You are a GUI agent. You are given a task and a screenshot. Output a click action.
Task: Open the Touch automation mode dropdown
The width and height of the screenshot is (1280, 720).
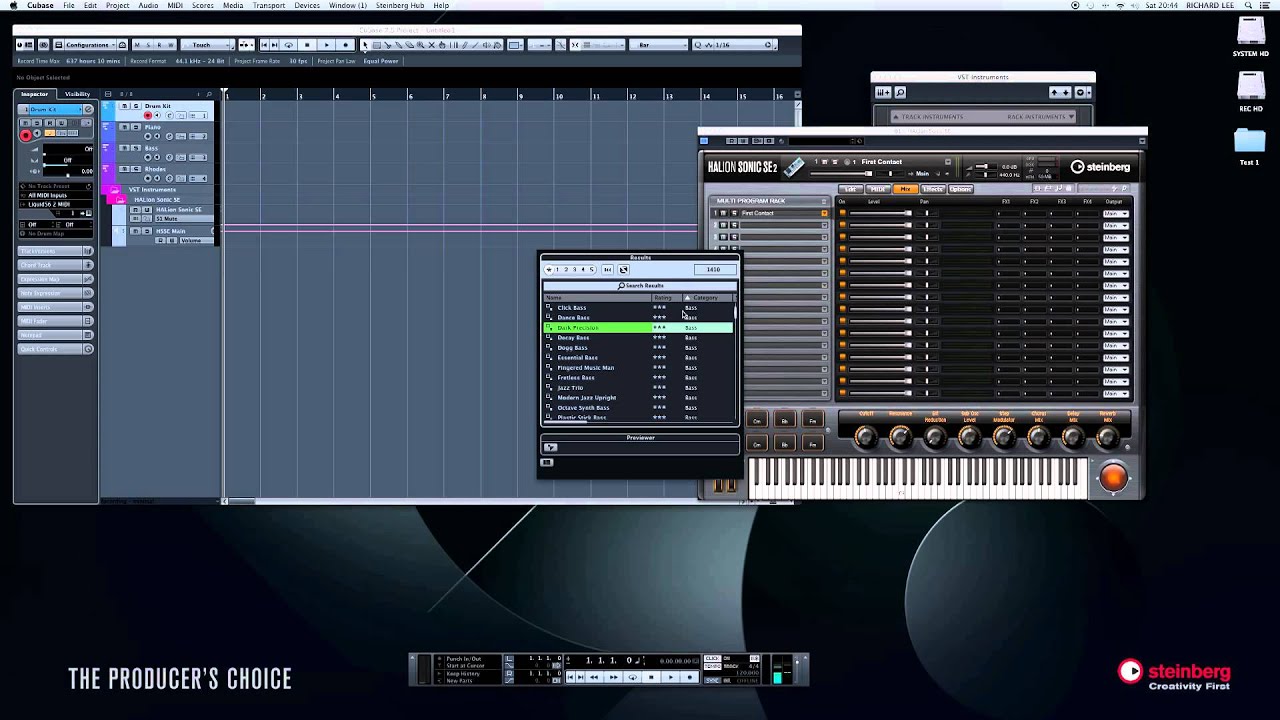pyautogui.click(x=207, y=45)
